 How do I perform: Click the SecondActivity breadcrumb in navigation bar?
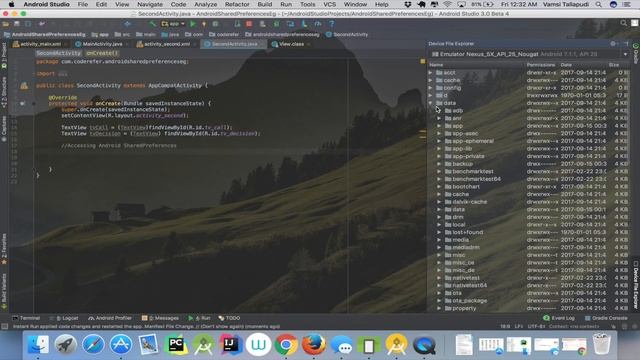347,35
